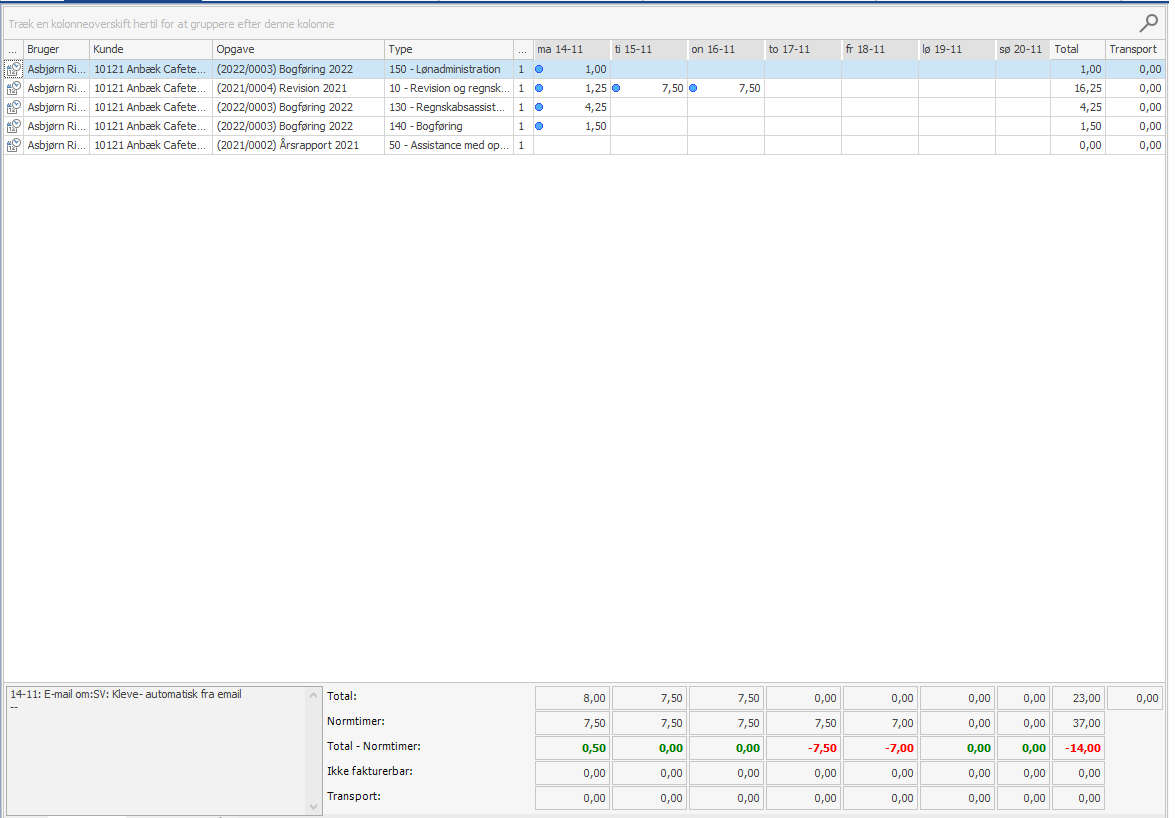Select the 'ma 14-11' day column header
1175x818 pixels.
click(571, 49)
